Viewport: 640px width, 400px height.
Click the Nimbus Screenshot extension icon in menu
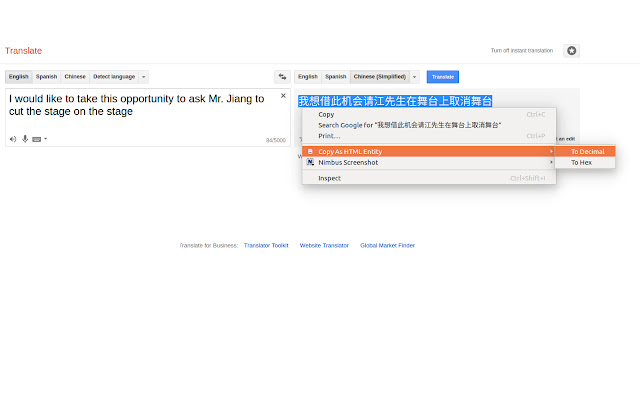click(310, 161)
